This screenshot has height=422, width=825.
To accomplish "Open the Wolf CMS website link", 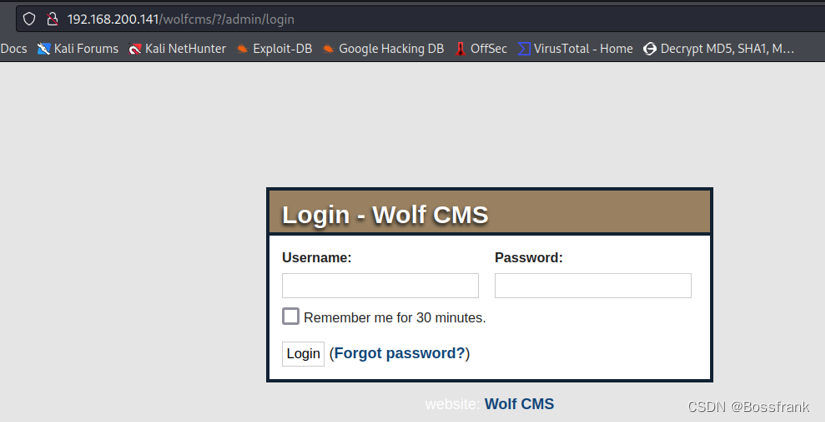I will pos(519,404).
